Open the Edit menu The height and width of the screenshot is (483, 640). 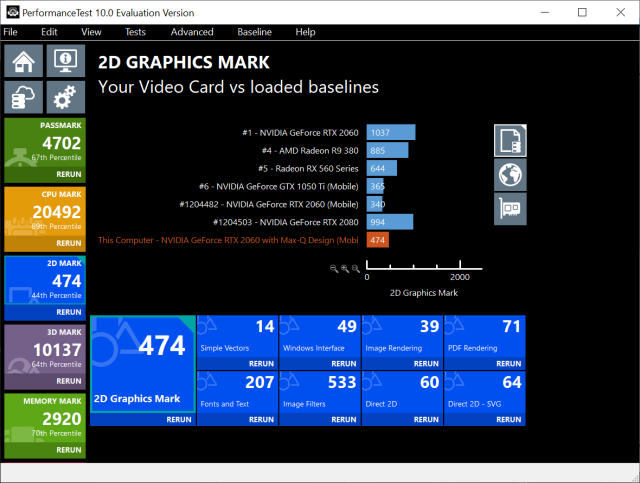(49, 32)
